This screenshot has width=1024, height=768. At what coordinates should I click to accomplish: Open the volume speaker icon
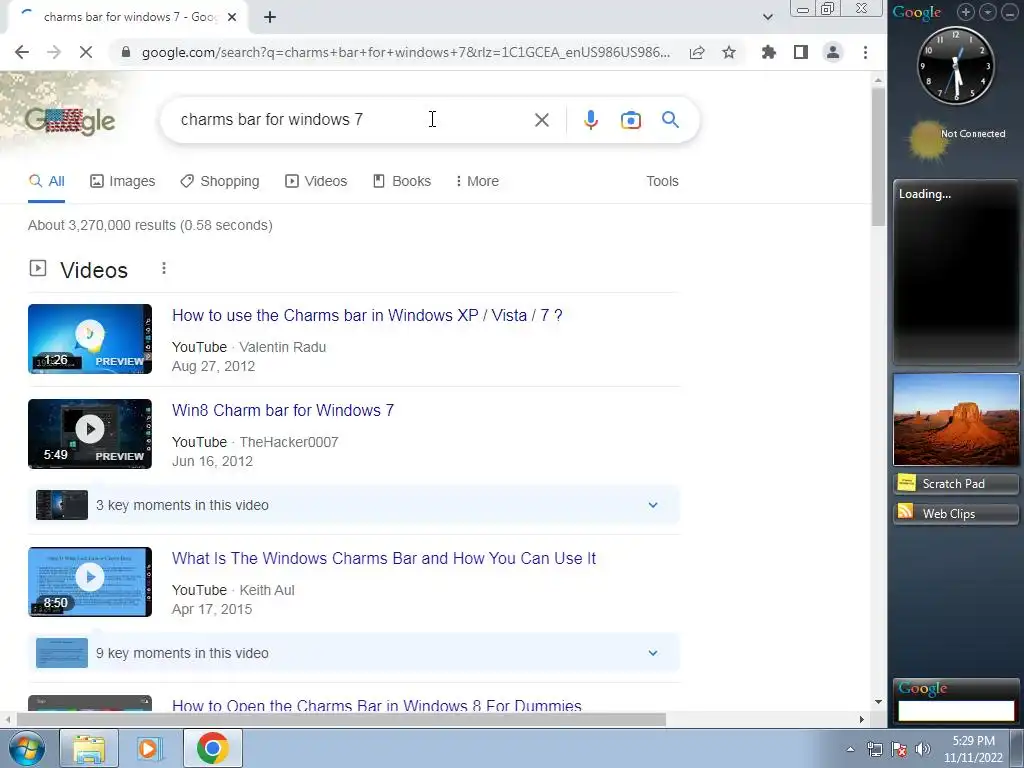[923, 749]
